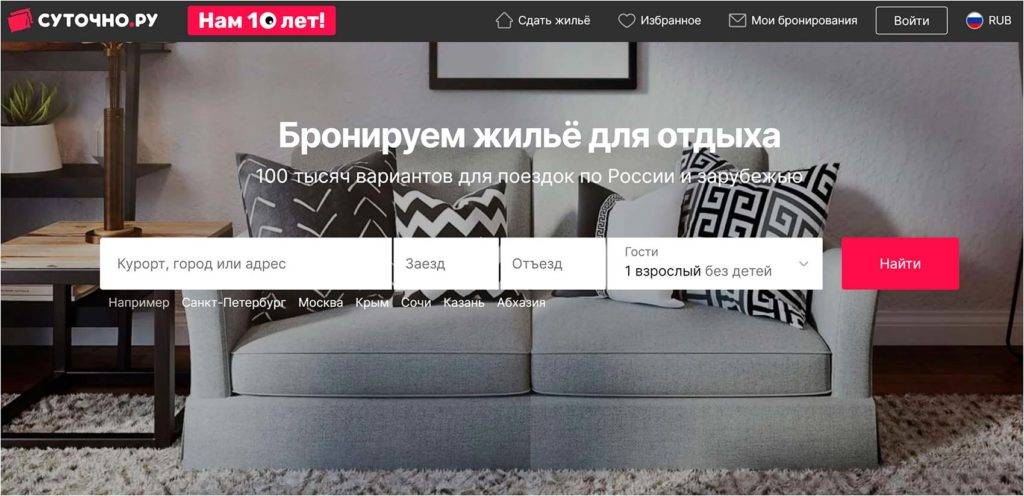Screen dimensions: 1024x496
Task: Choose the Абхазия example destination
Action: point(521,303)
